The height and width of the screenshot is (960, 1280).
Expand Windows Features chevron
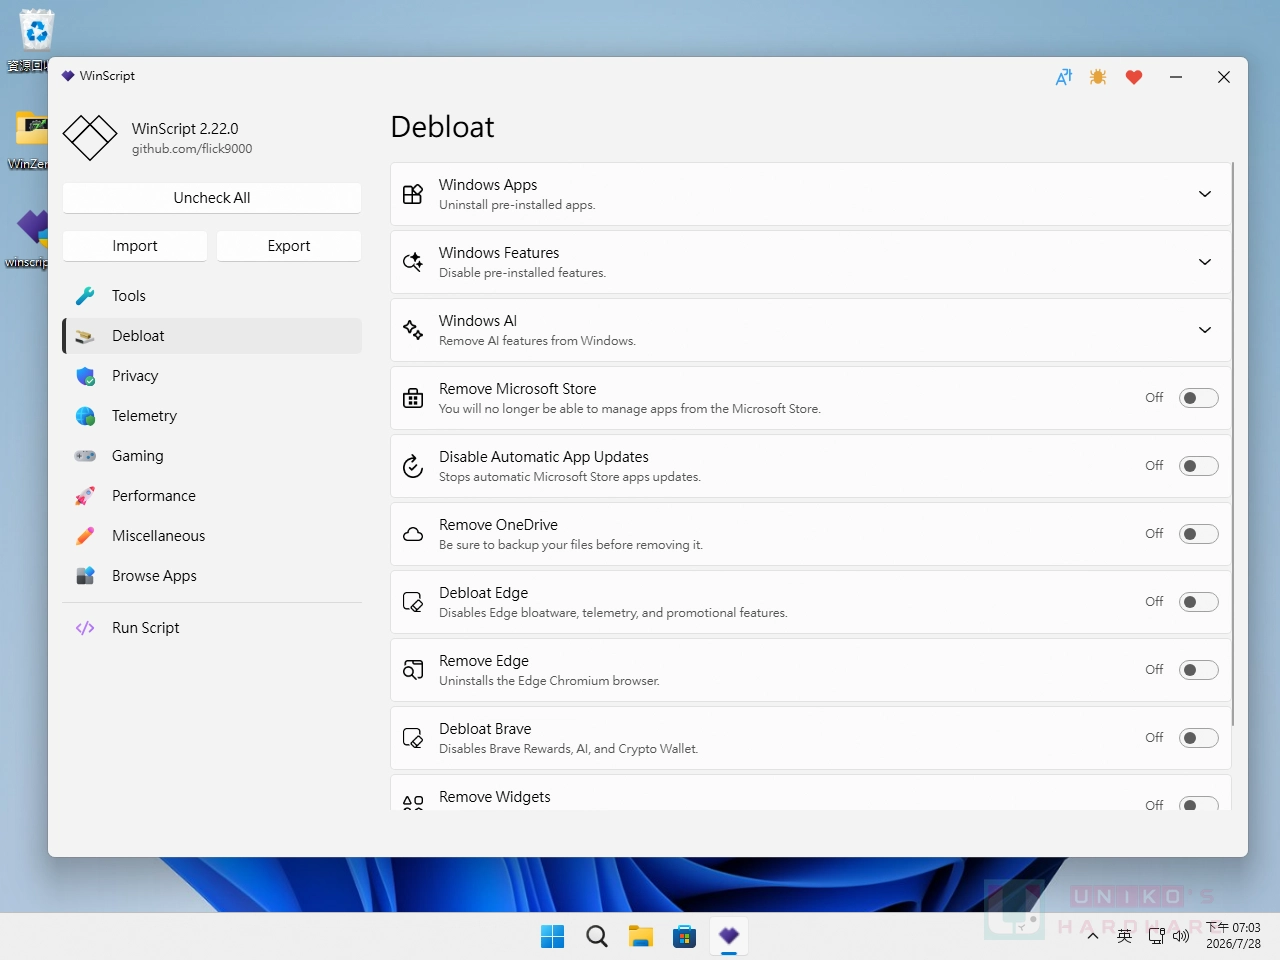coord(1205,262)
